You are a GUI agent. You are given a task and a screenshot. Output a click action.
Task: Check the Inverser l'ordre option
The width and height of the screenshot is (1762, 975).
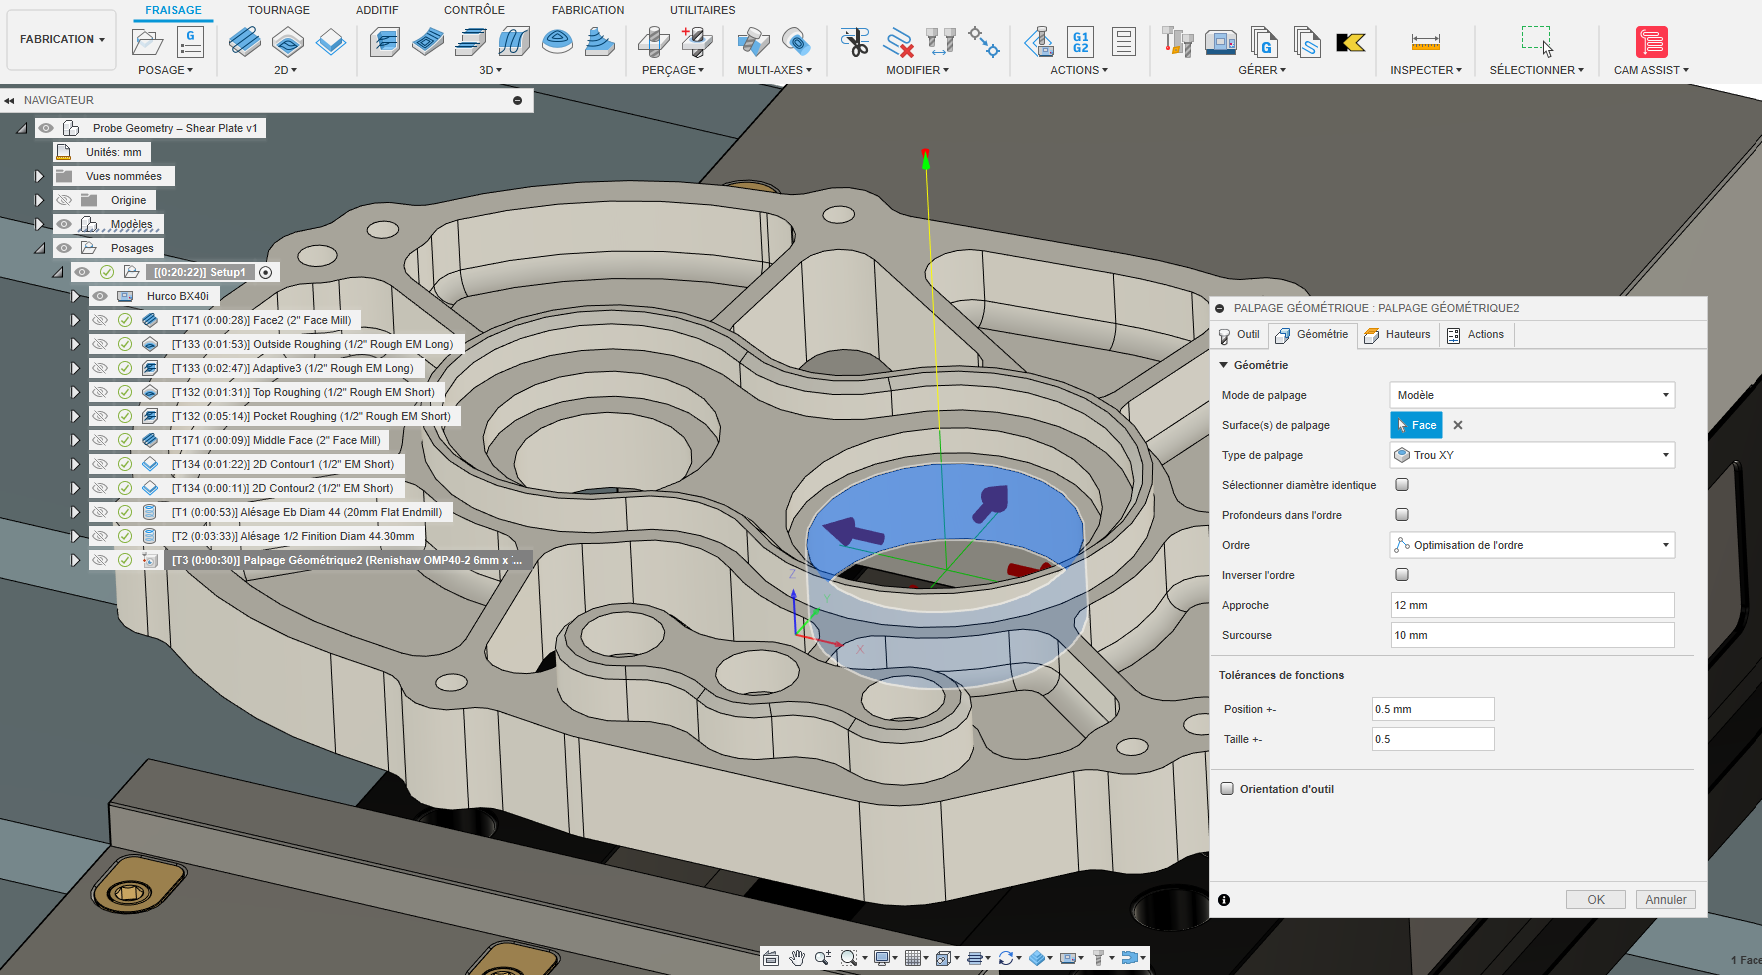click(x=1402, y=575)
